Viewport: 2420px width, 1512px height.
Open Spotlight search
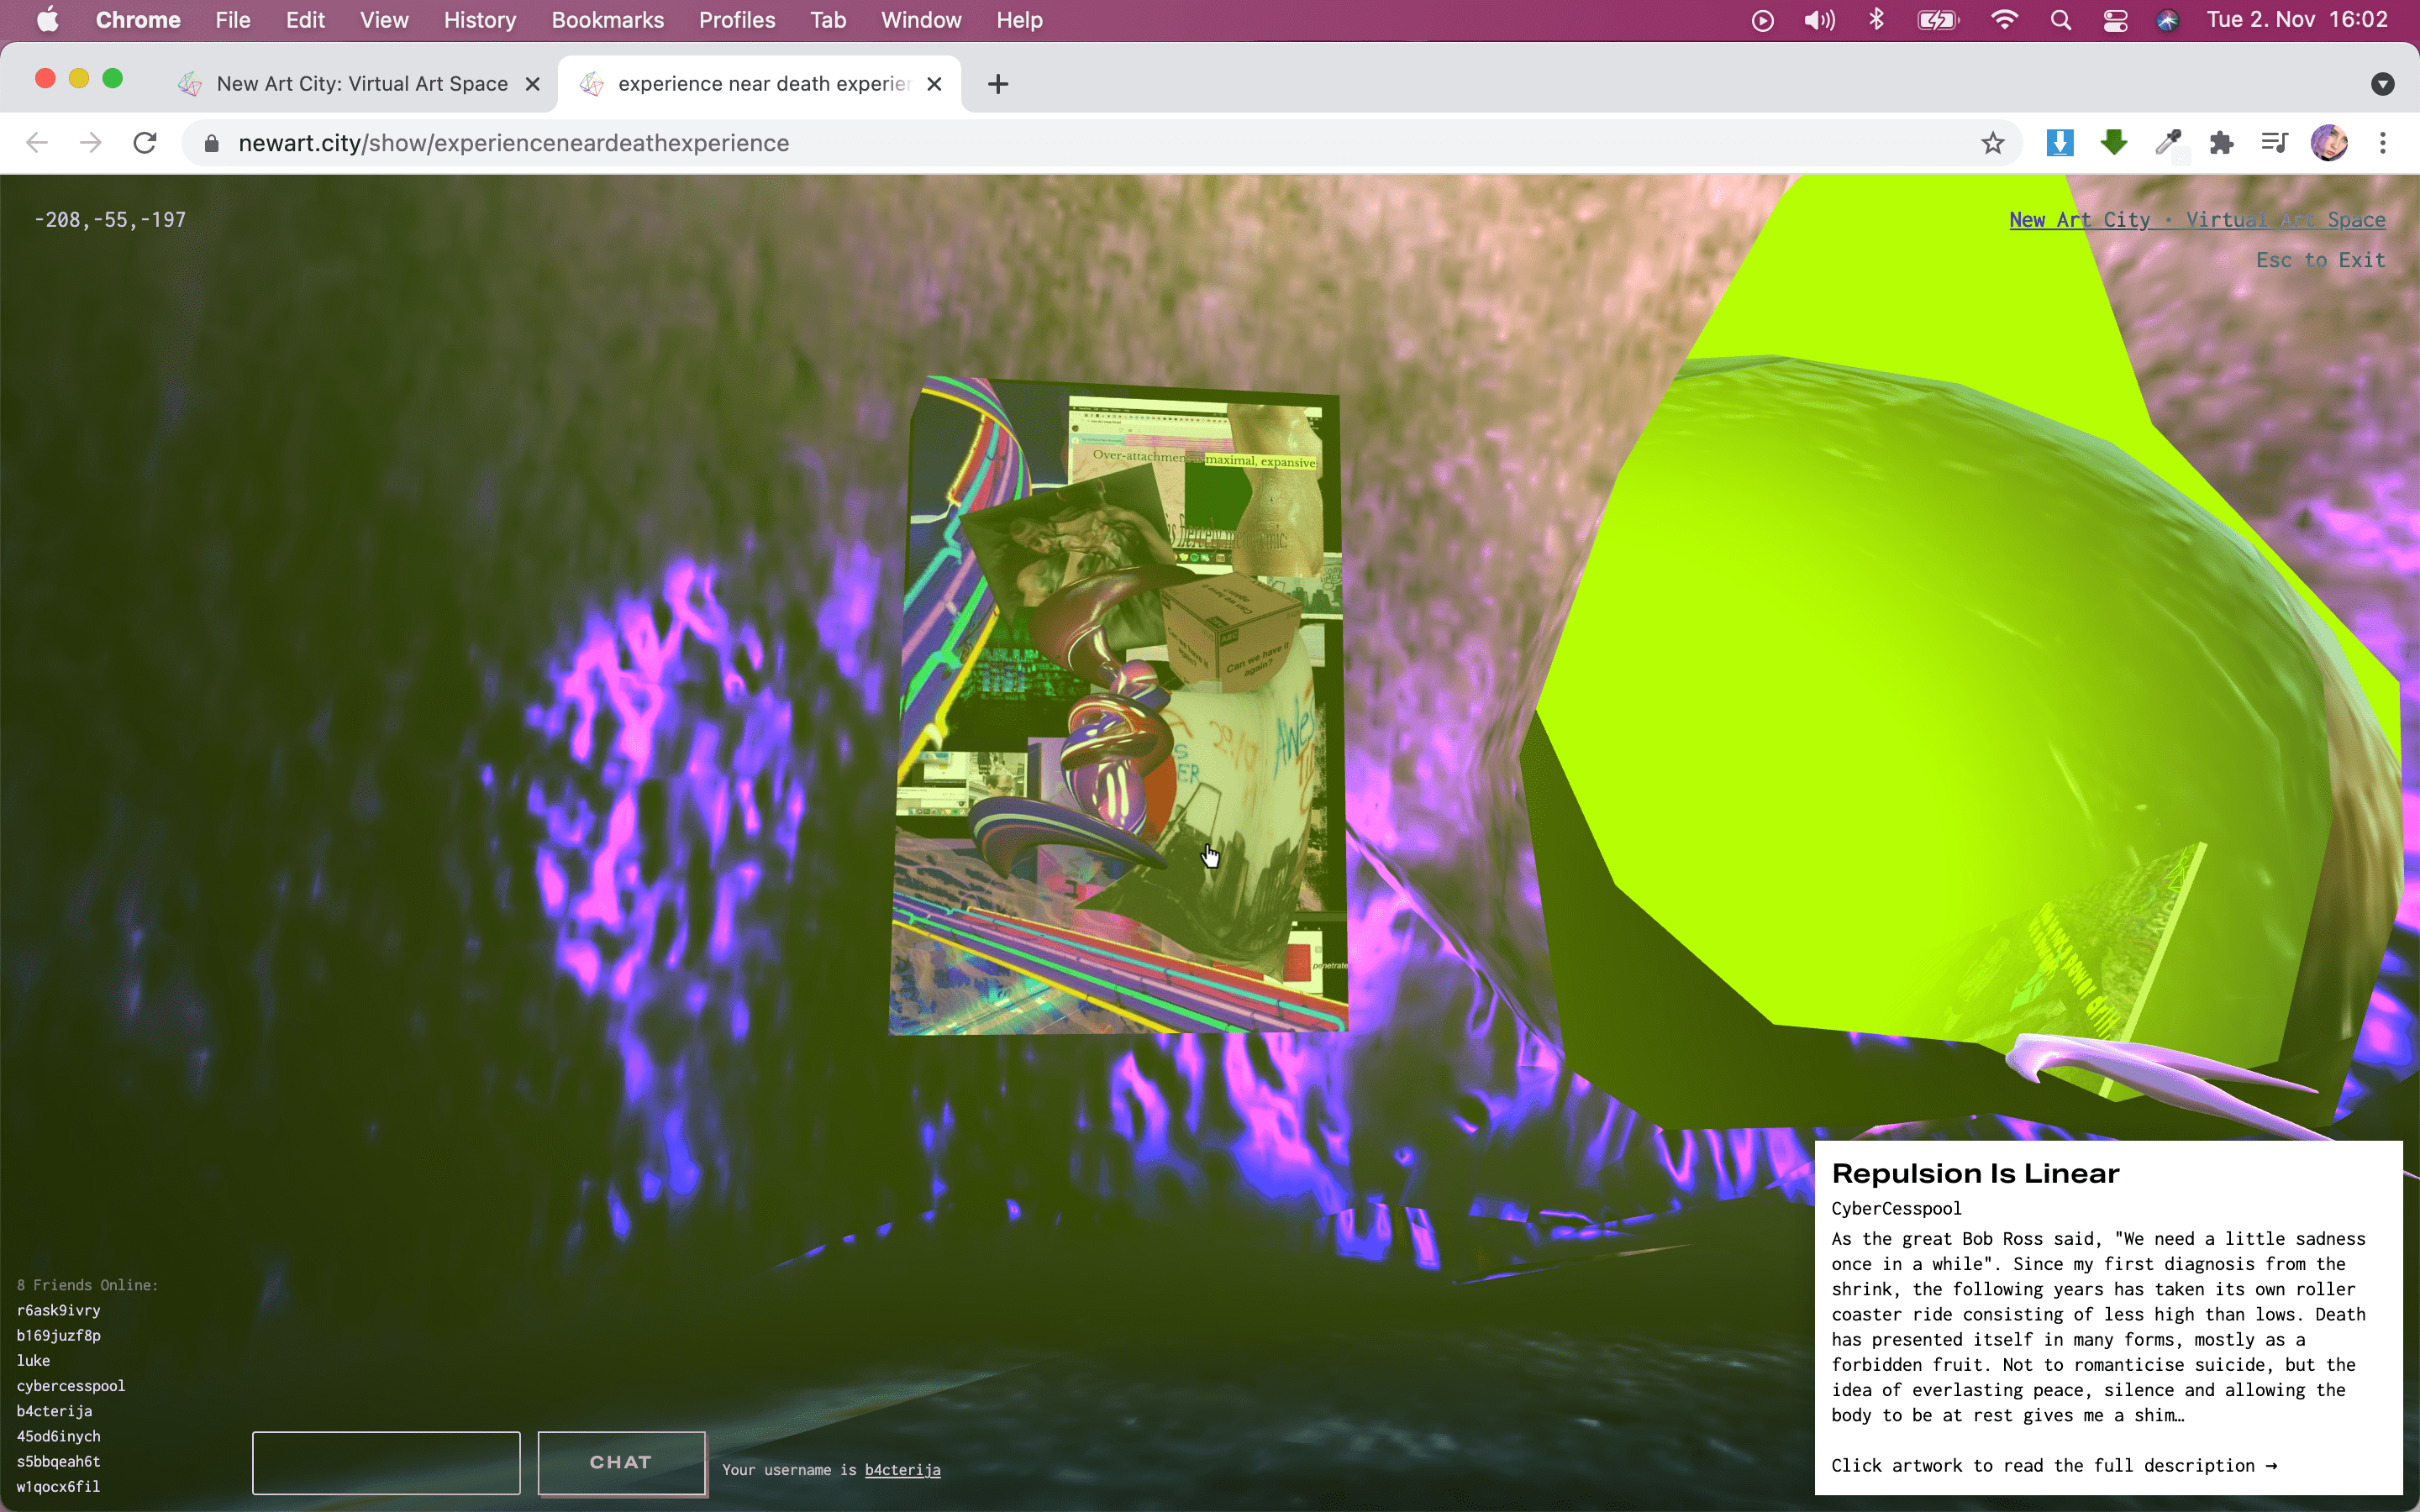pos(2061,20)
